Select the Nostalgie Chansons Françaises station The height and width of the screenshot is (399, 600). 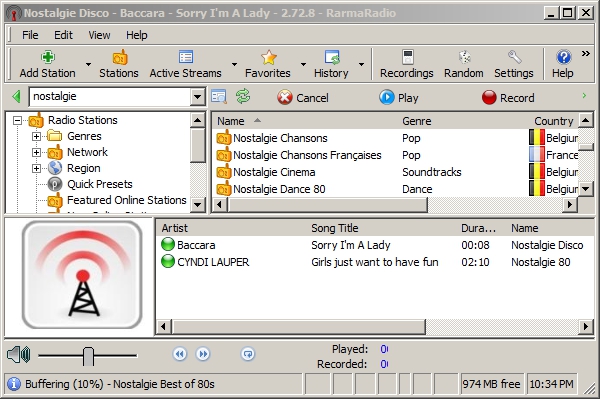(307, 155)
